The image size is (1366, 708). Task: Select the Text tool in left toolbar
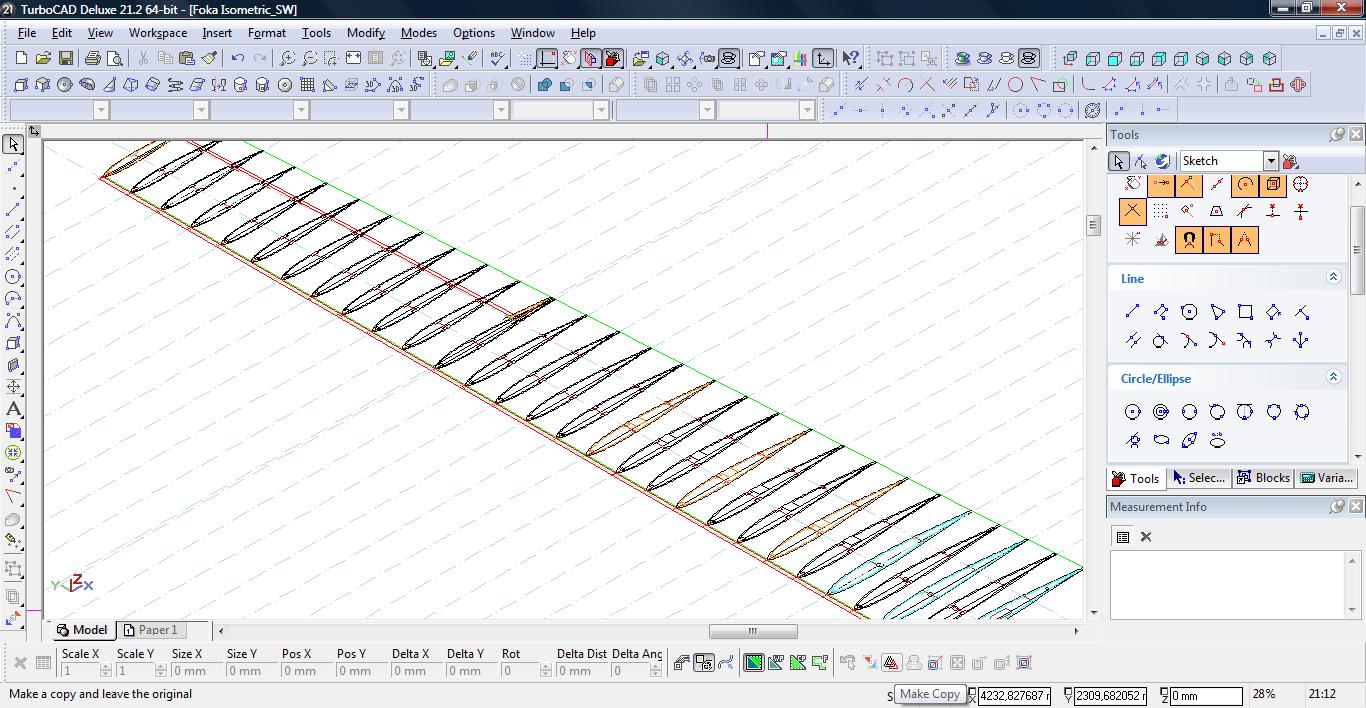click(x=14, y=409)
